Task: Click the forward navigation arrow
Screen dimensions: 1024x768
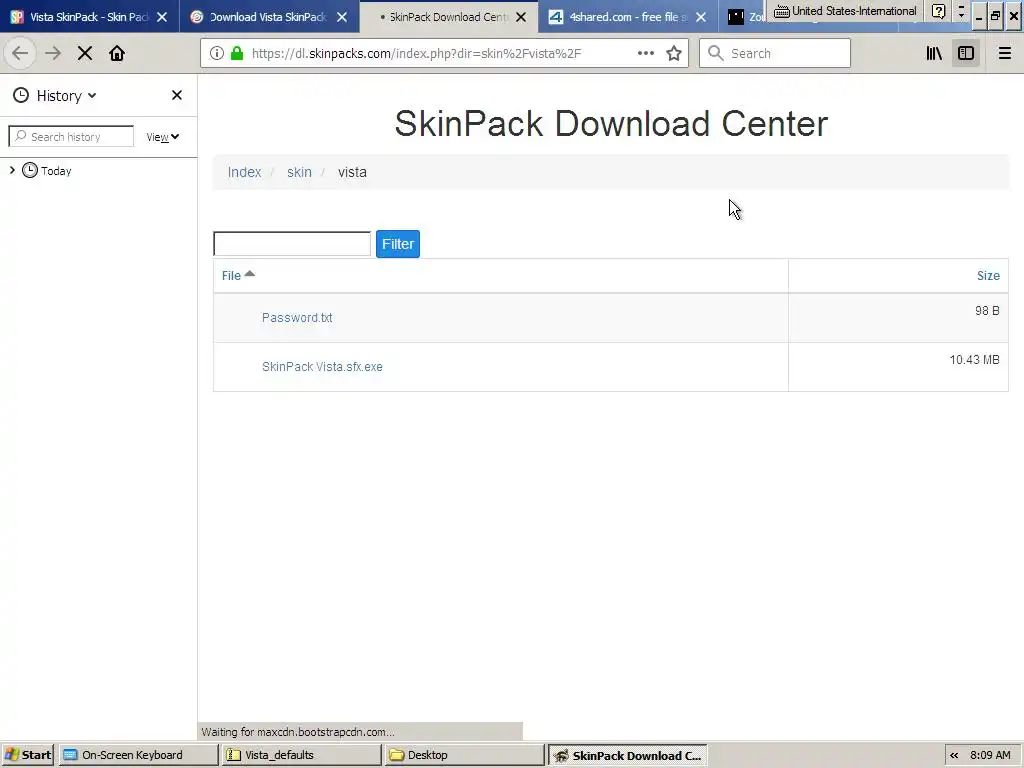Action: [x=53, y=54]
